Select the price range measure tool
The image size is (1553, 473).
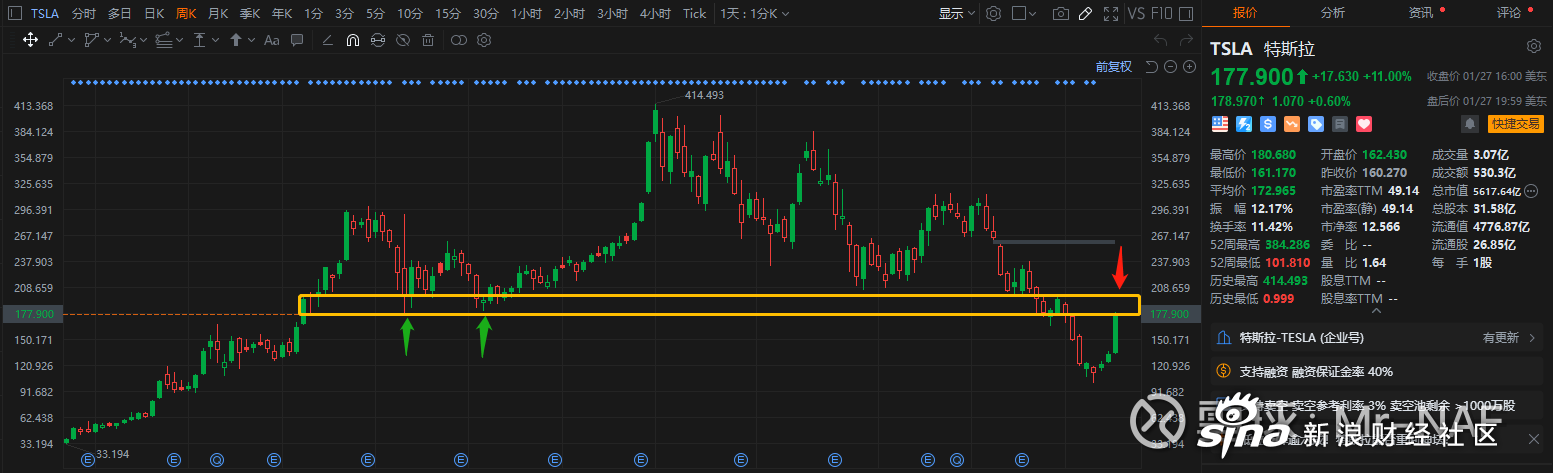click(x=200, y=40)
